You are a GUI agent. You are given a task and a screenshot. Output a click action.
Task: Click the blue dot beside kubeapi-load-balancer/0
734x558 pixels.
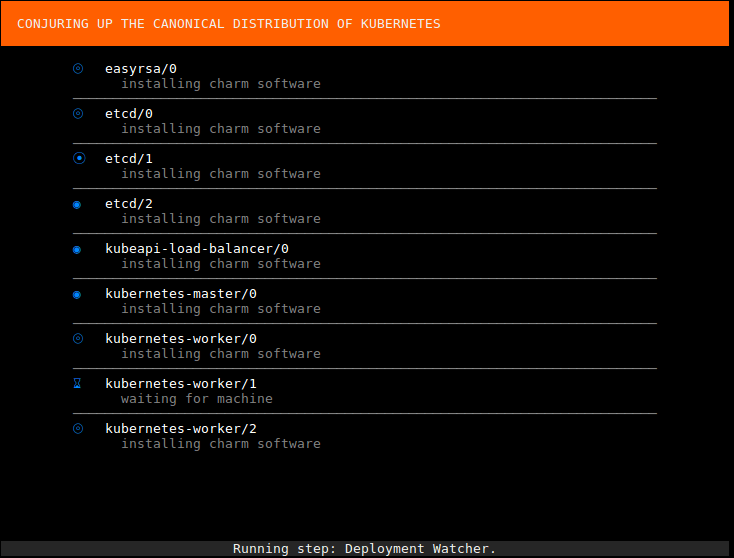click(x=77, y=250)
